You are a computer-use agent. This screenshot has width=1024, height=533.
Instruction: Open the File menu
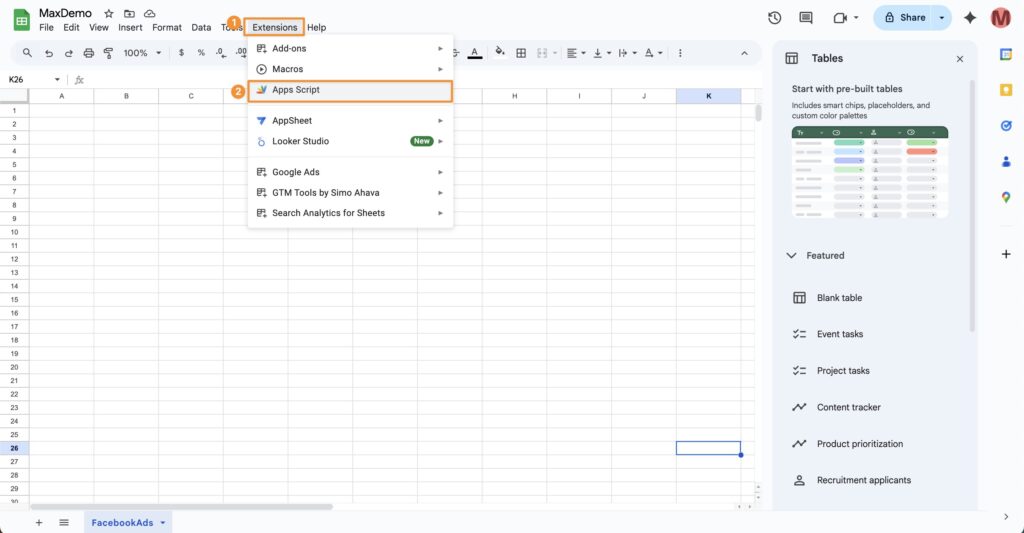(x=46, y=27)
